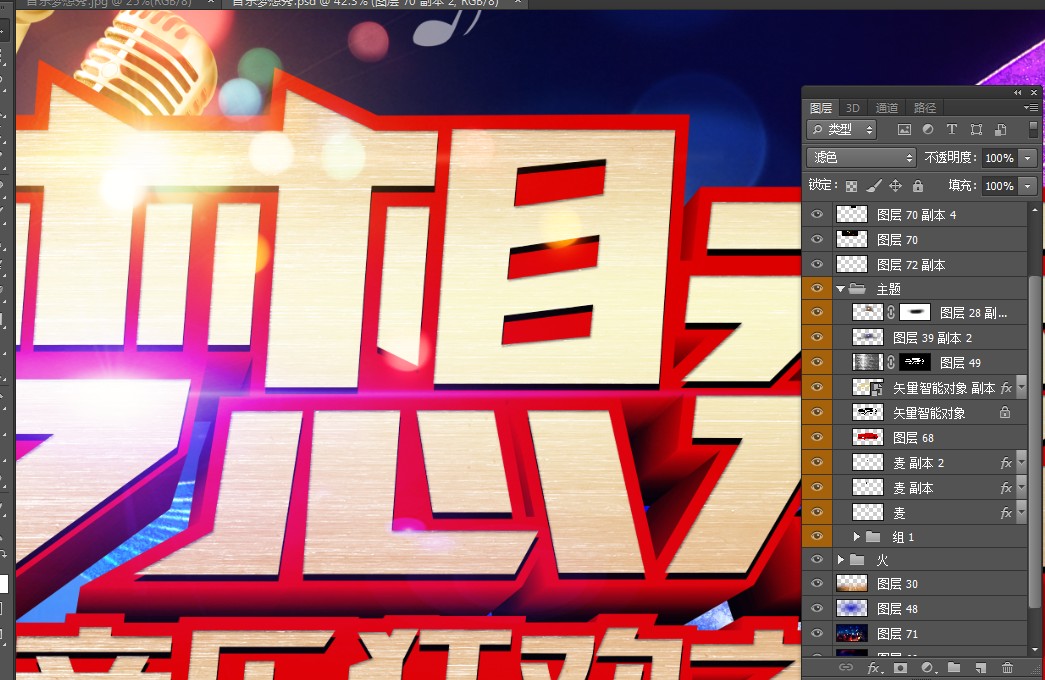Switch to the 通道 tab

(886, 107)
